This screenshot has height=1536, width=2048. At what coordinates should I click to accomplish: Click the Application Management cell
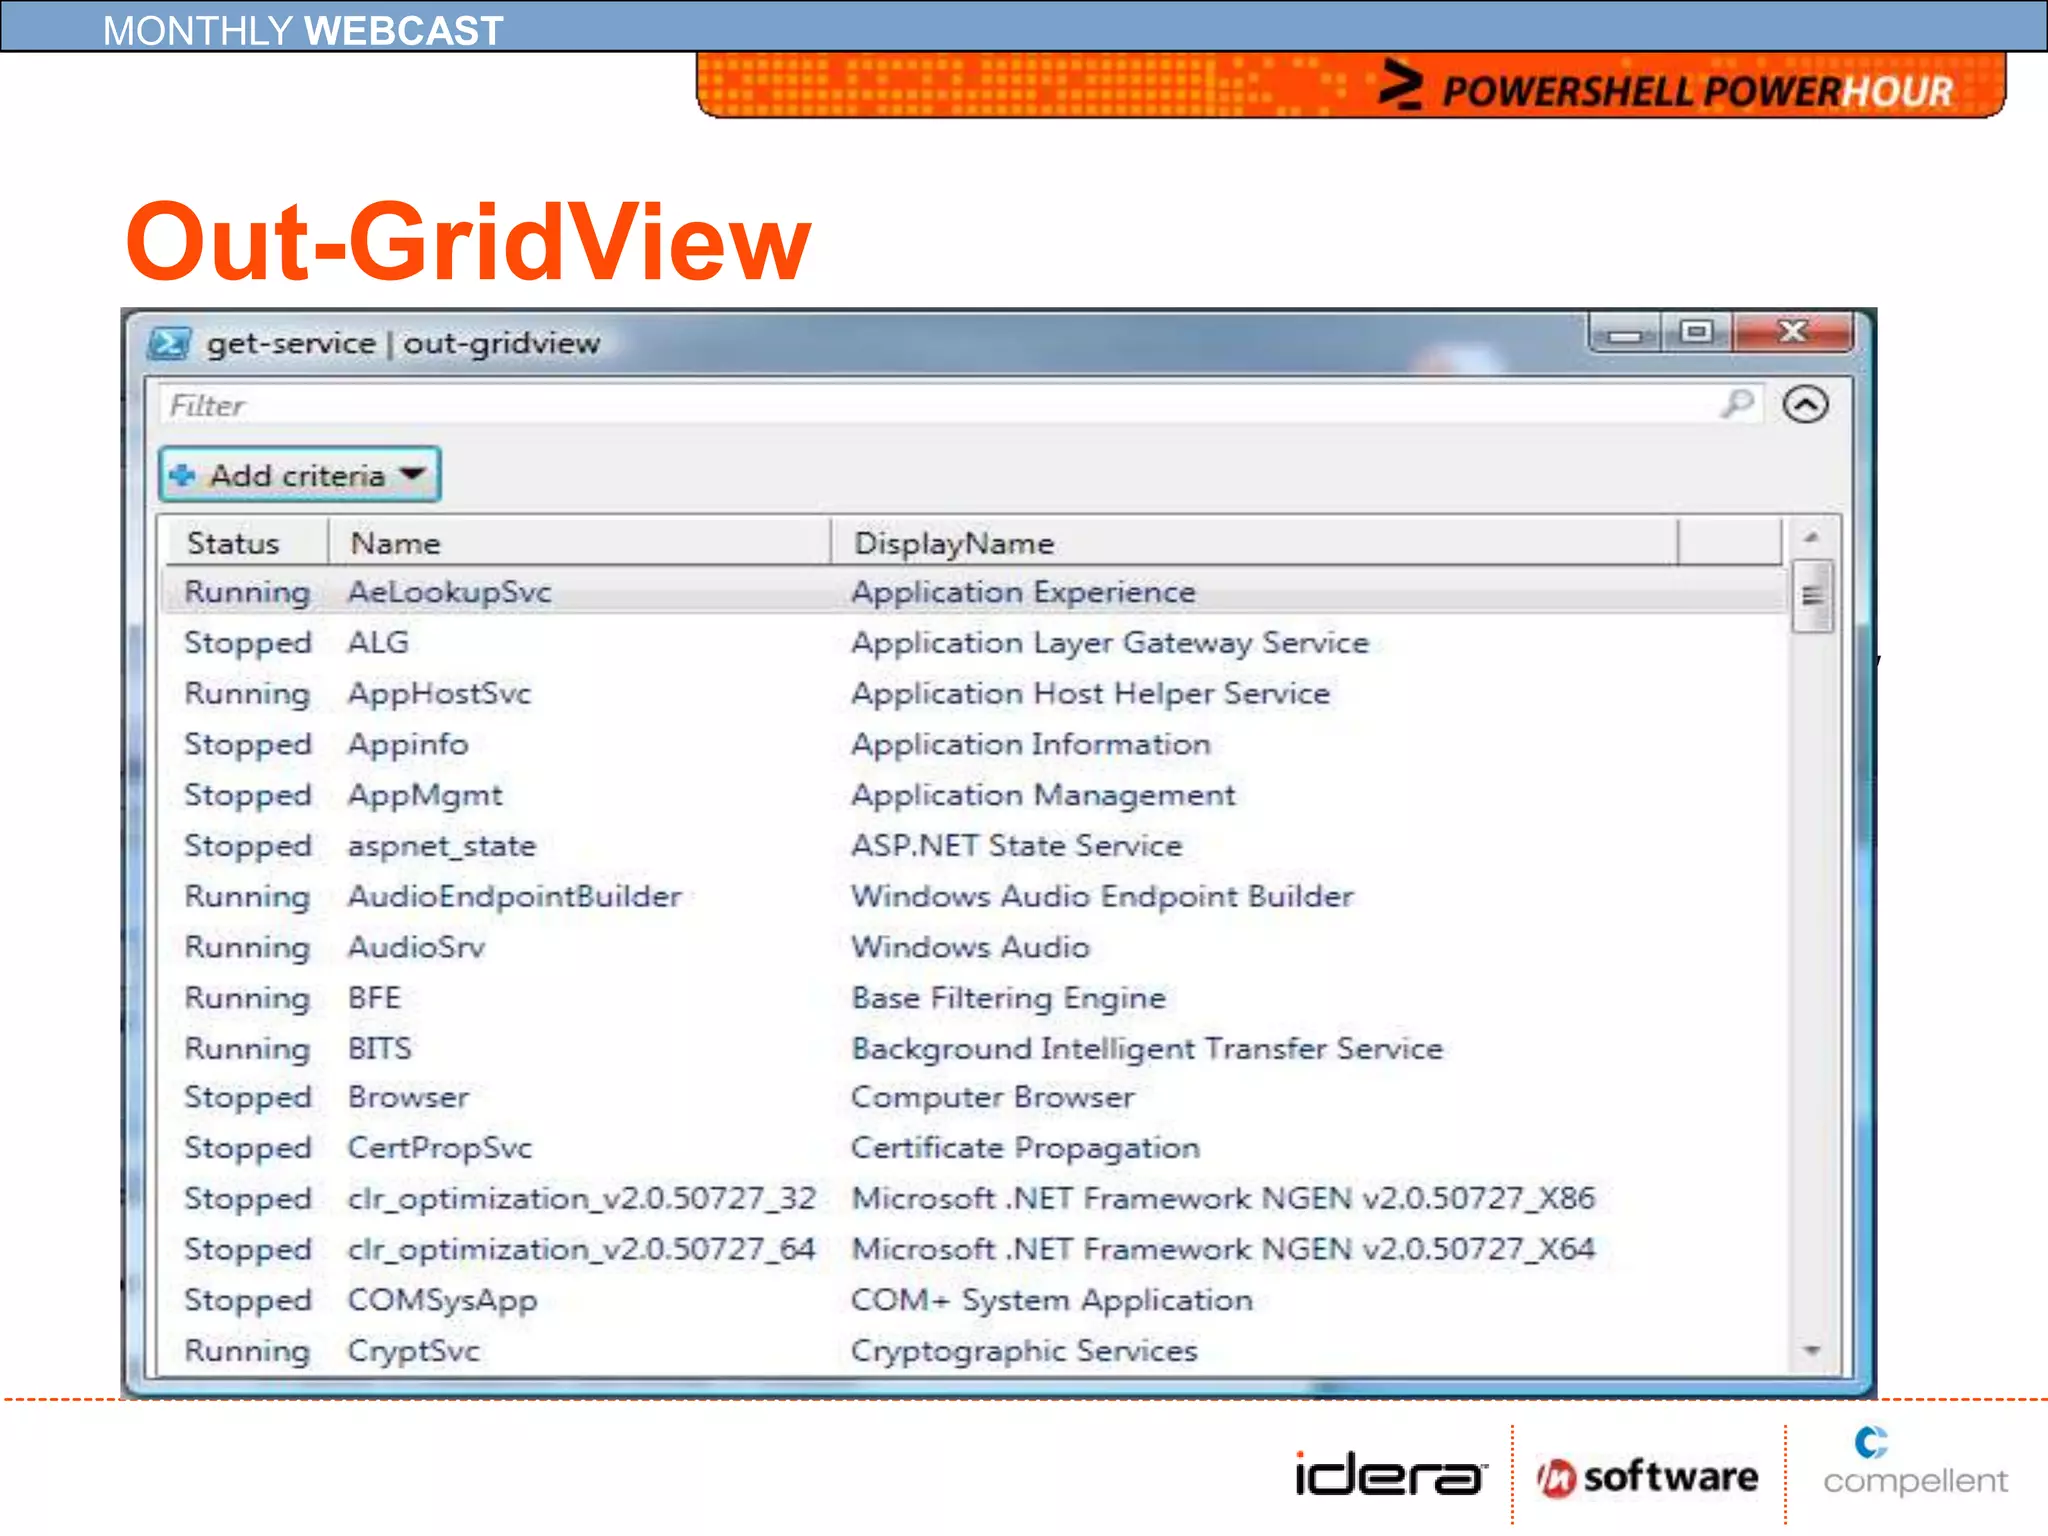click(x=1043, y=796)
